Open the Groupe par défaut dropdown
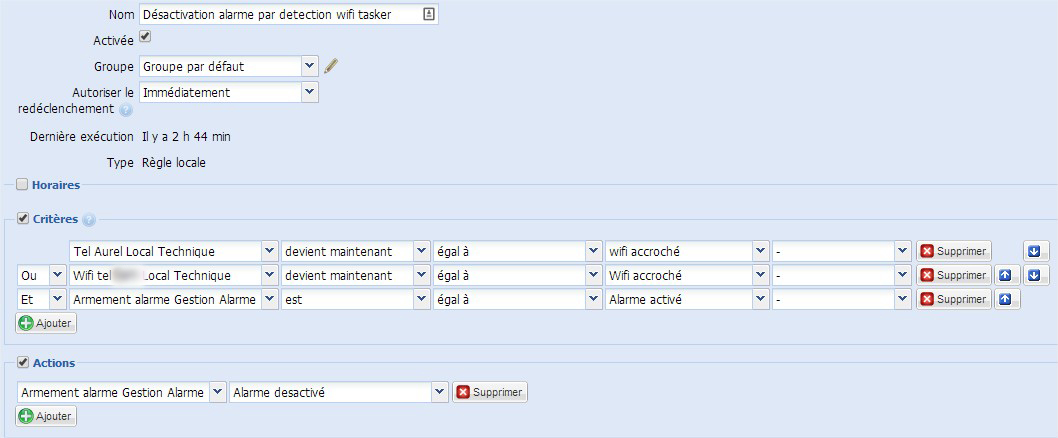Screen dimensions: 1058x438 coord(228,66)
